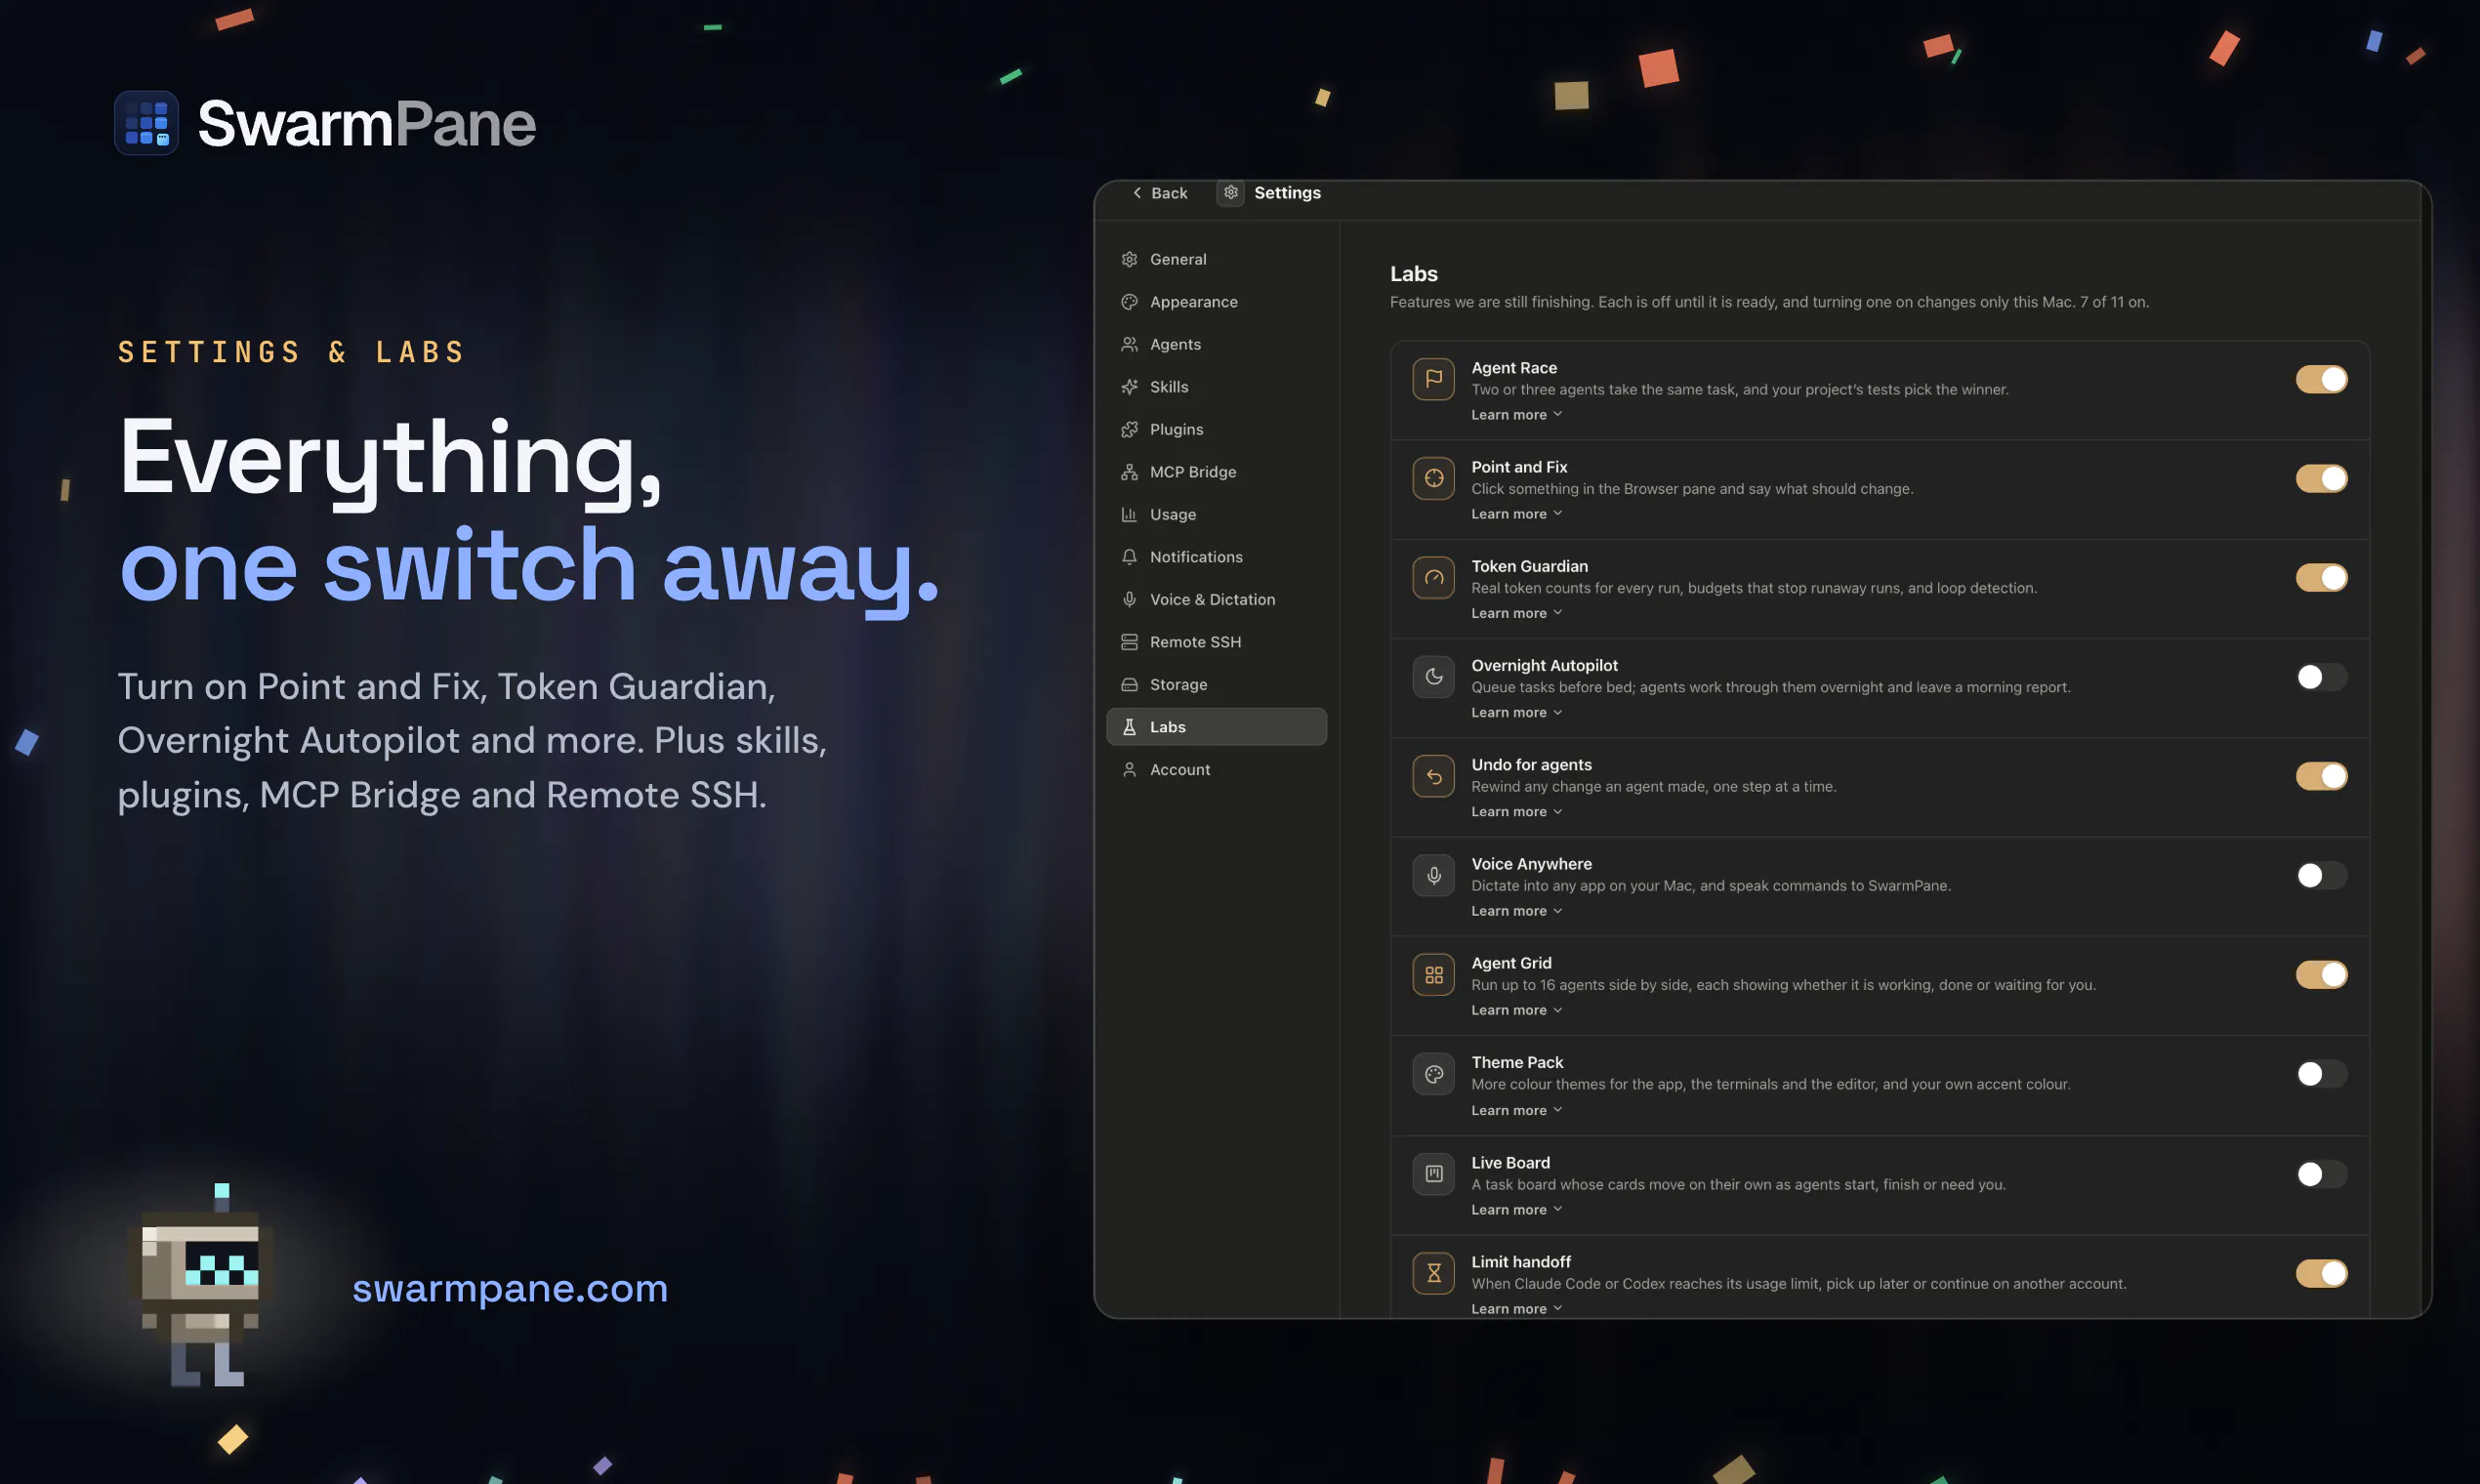Click the Notifications bell icon

click(1129, 557)
